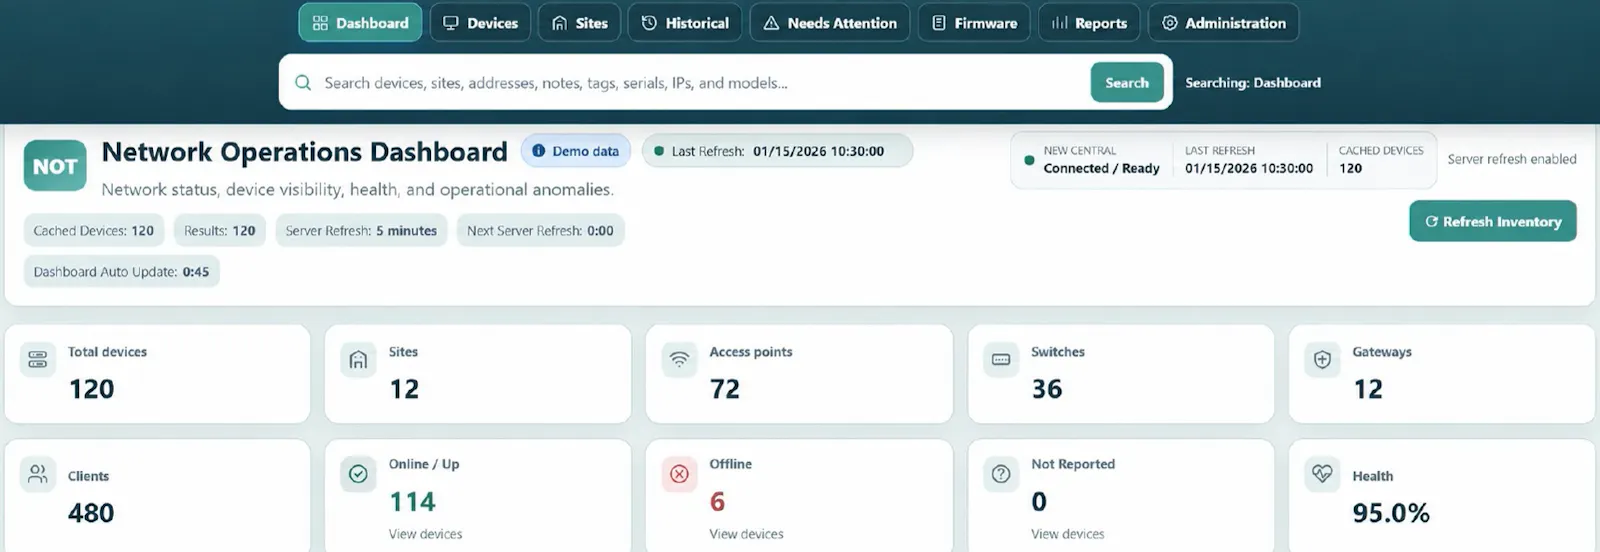Open the Reports tab

point(1089,23)
